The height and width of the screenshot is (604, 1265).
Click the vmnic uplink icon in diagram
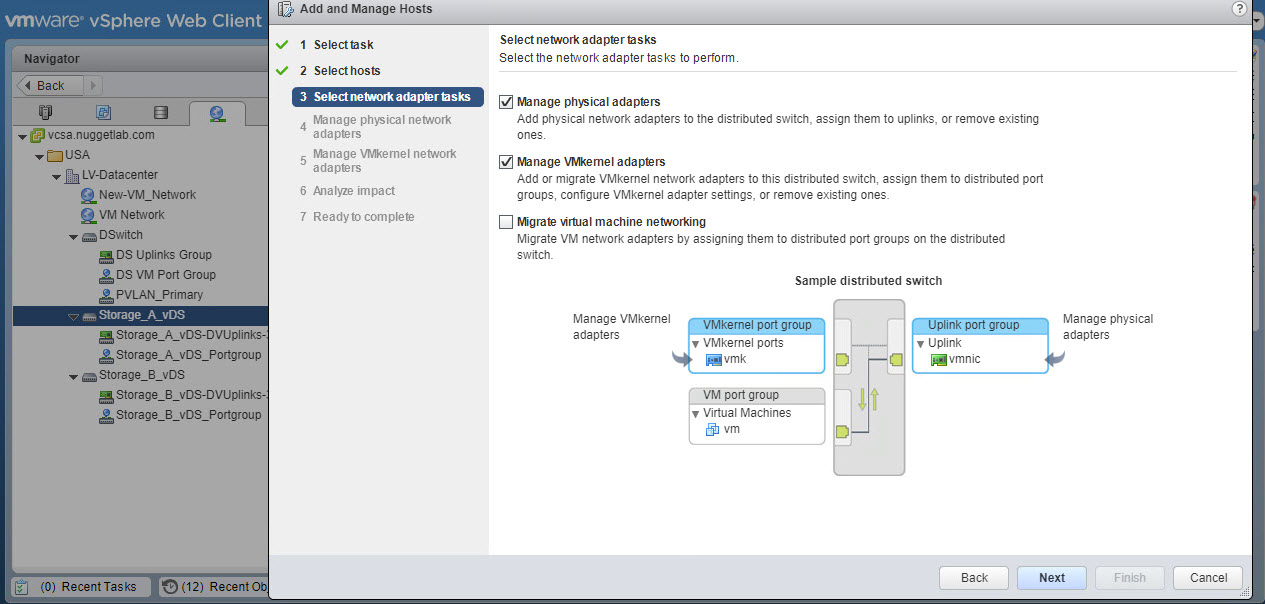[x=938, y=360]
